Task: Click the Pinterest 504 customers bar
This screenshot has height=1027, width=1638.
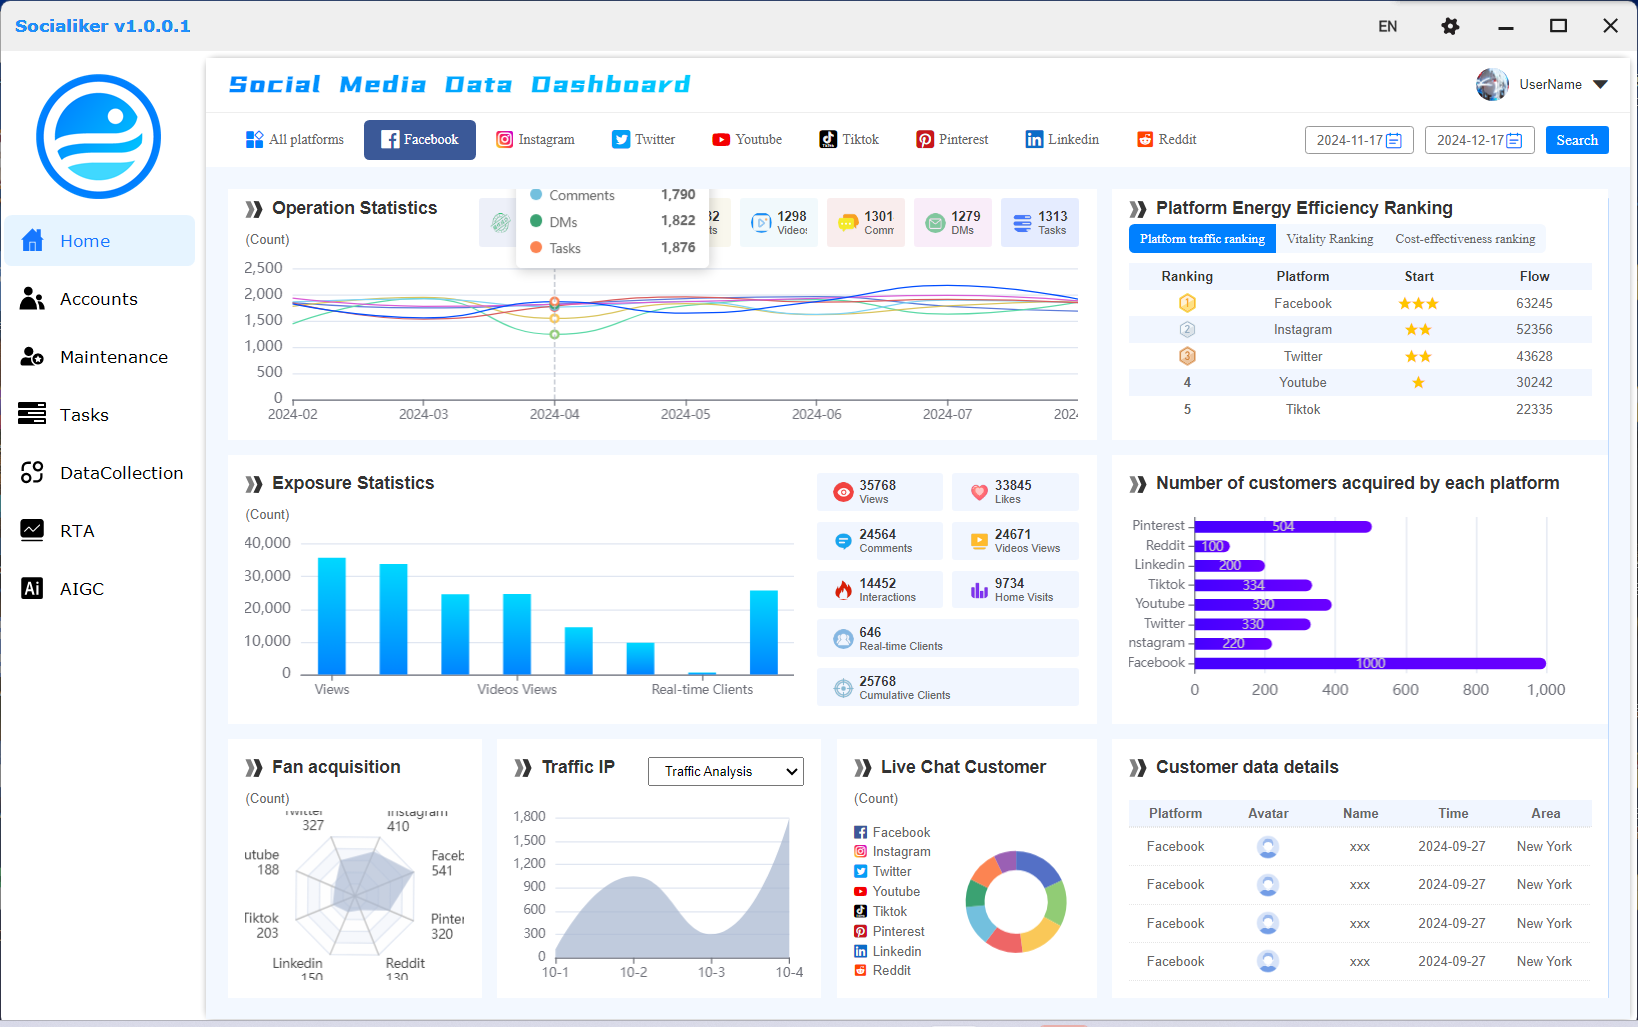Action: 1283,526
